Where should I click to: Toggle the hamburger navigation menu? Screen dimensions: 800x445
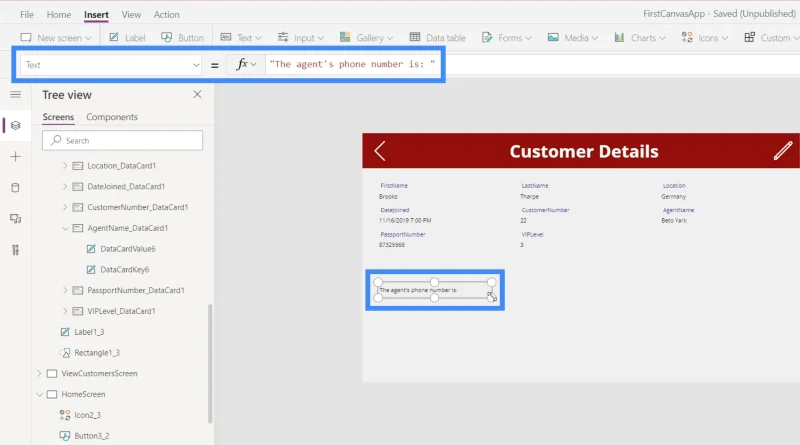click(x=16, y=94)
